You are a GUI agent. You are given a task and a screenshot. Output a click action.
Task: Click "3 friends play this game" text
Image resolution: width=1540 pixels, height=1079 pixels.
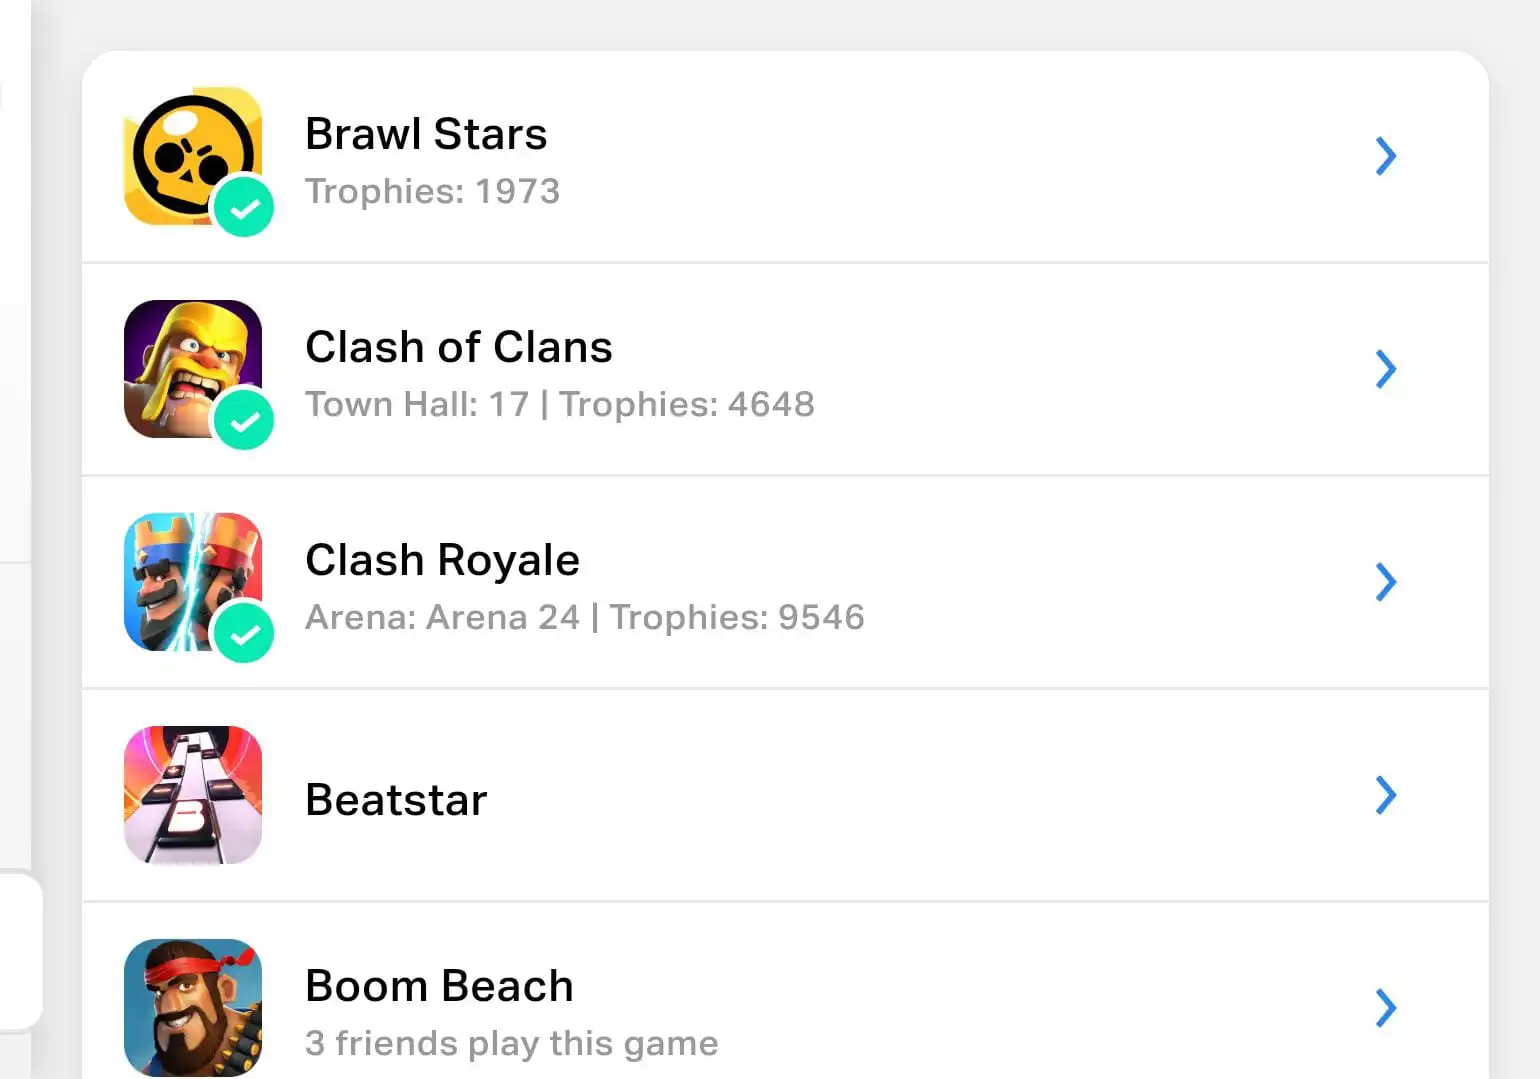511,1043
